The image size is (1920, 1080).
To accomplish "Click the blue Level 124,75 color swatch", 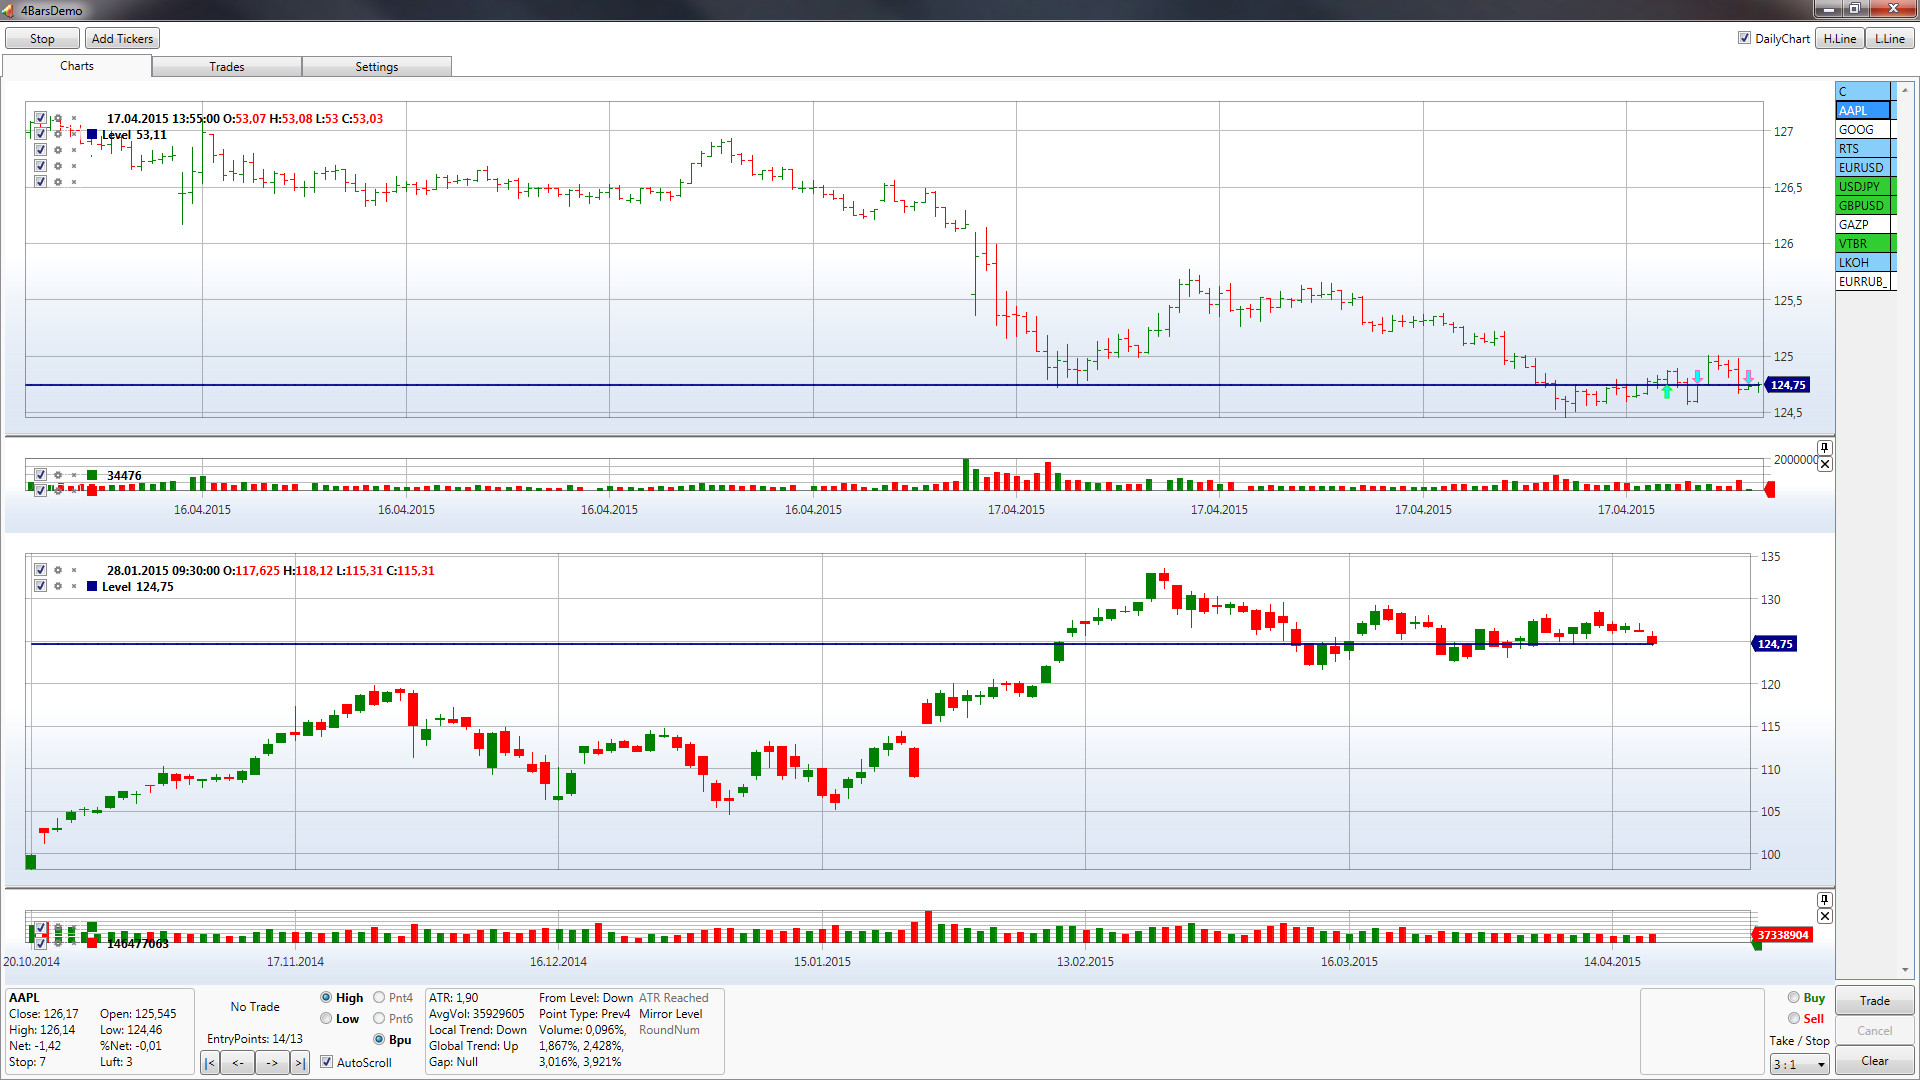I will click(92, 587).
